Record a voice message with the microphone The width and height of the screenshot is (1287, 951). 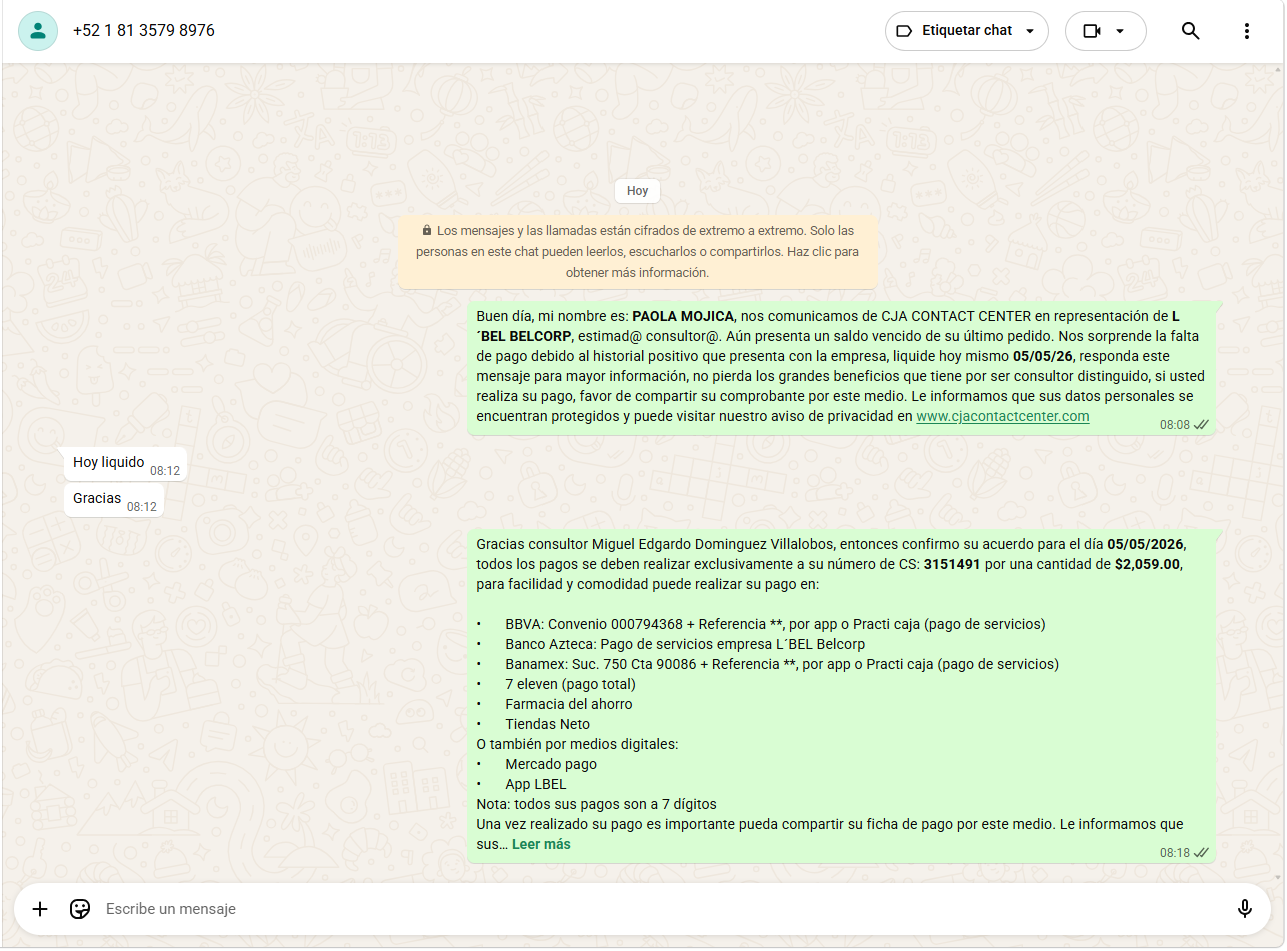click(1245, 909)
